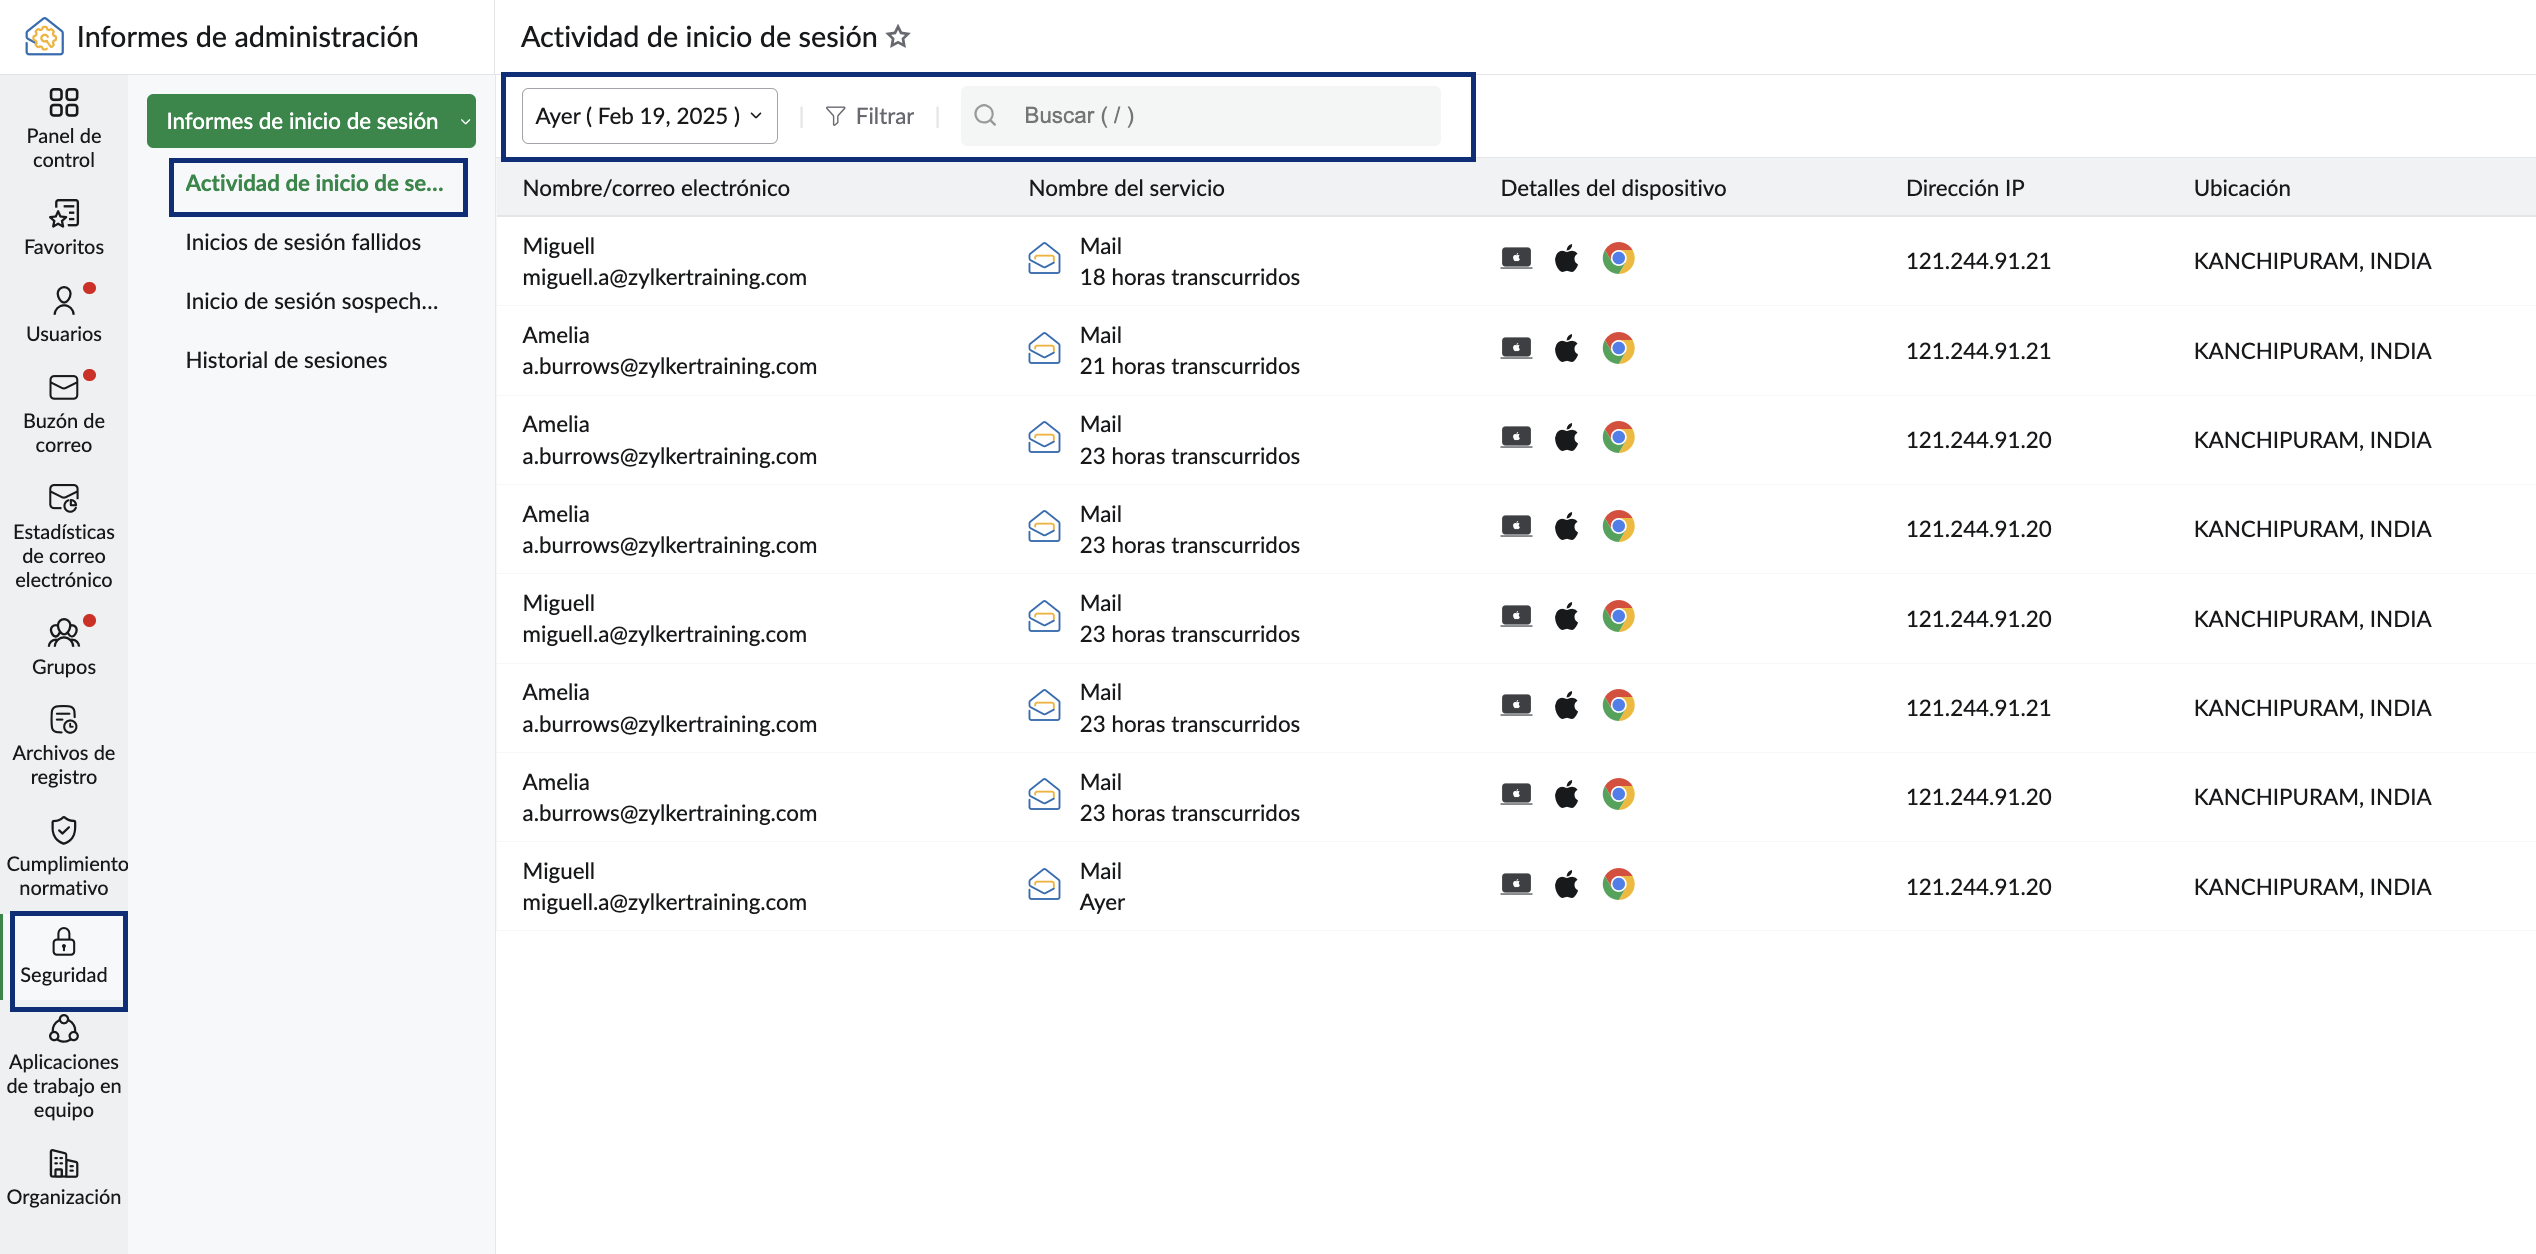Open Inicios de sesión fallidos report
This screenshot has width=2536, height=1254.
coord(303,242)
